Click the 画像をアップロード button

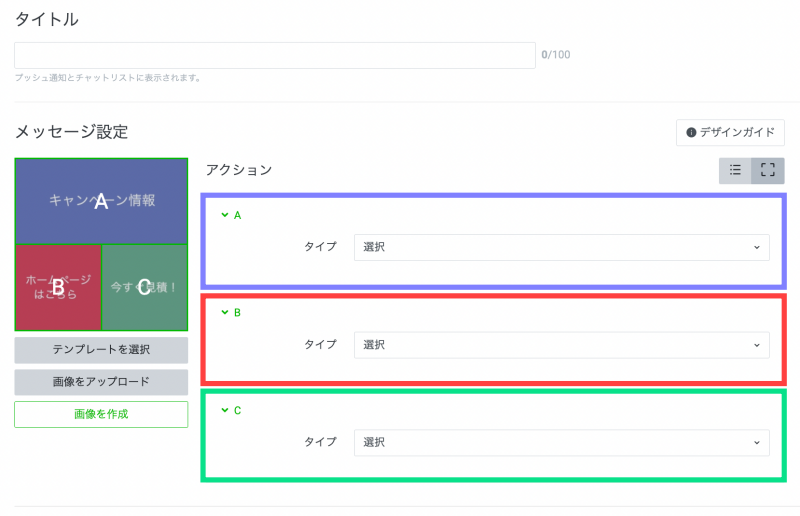101,382
